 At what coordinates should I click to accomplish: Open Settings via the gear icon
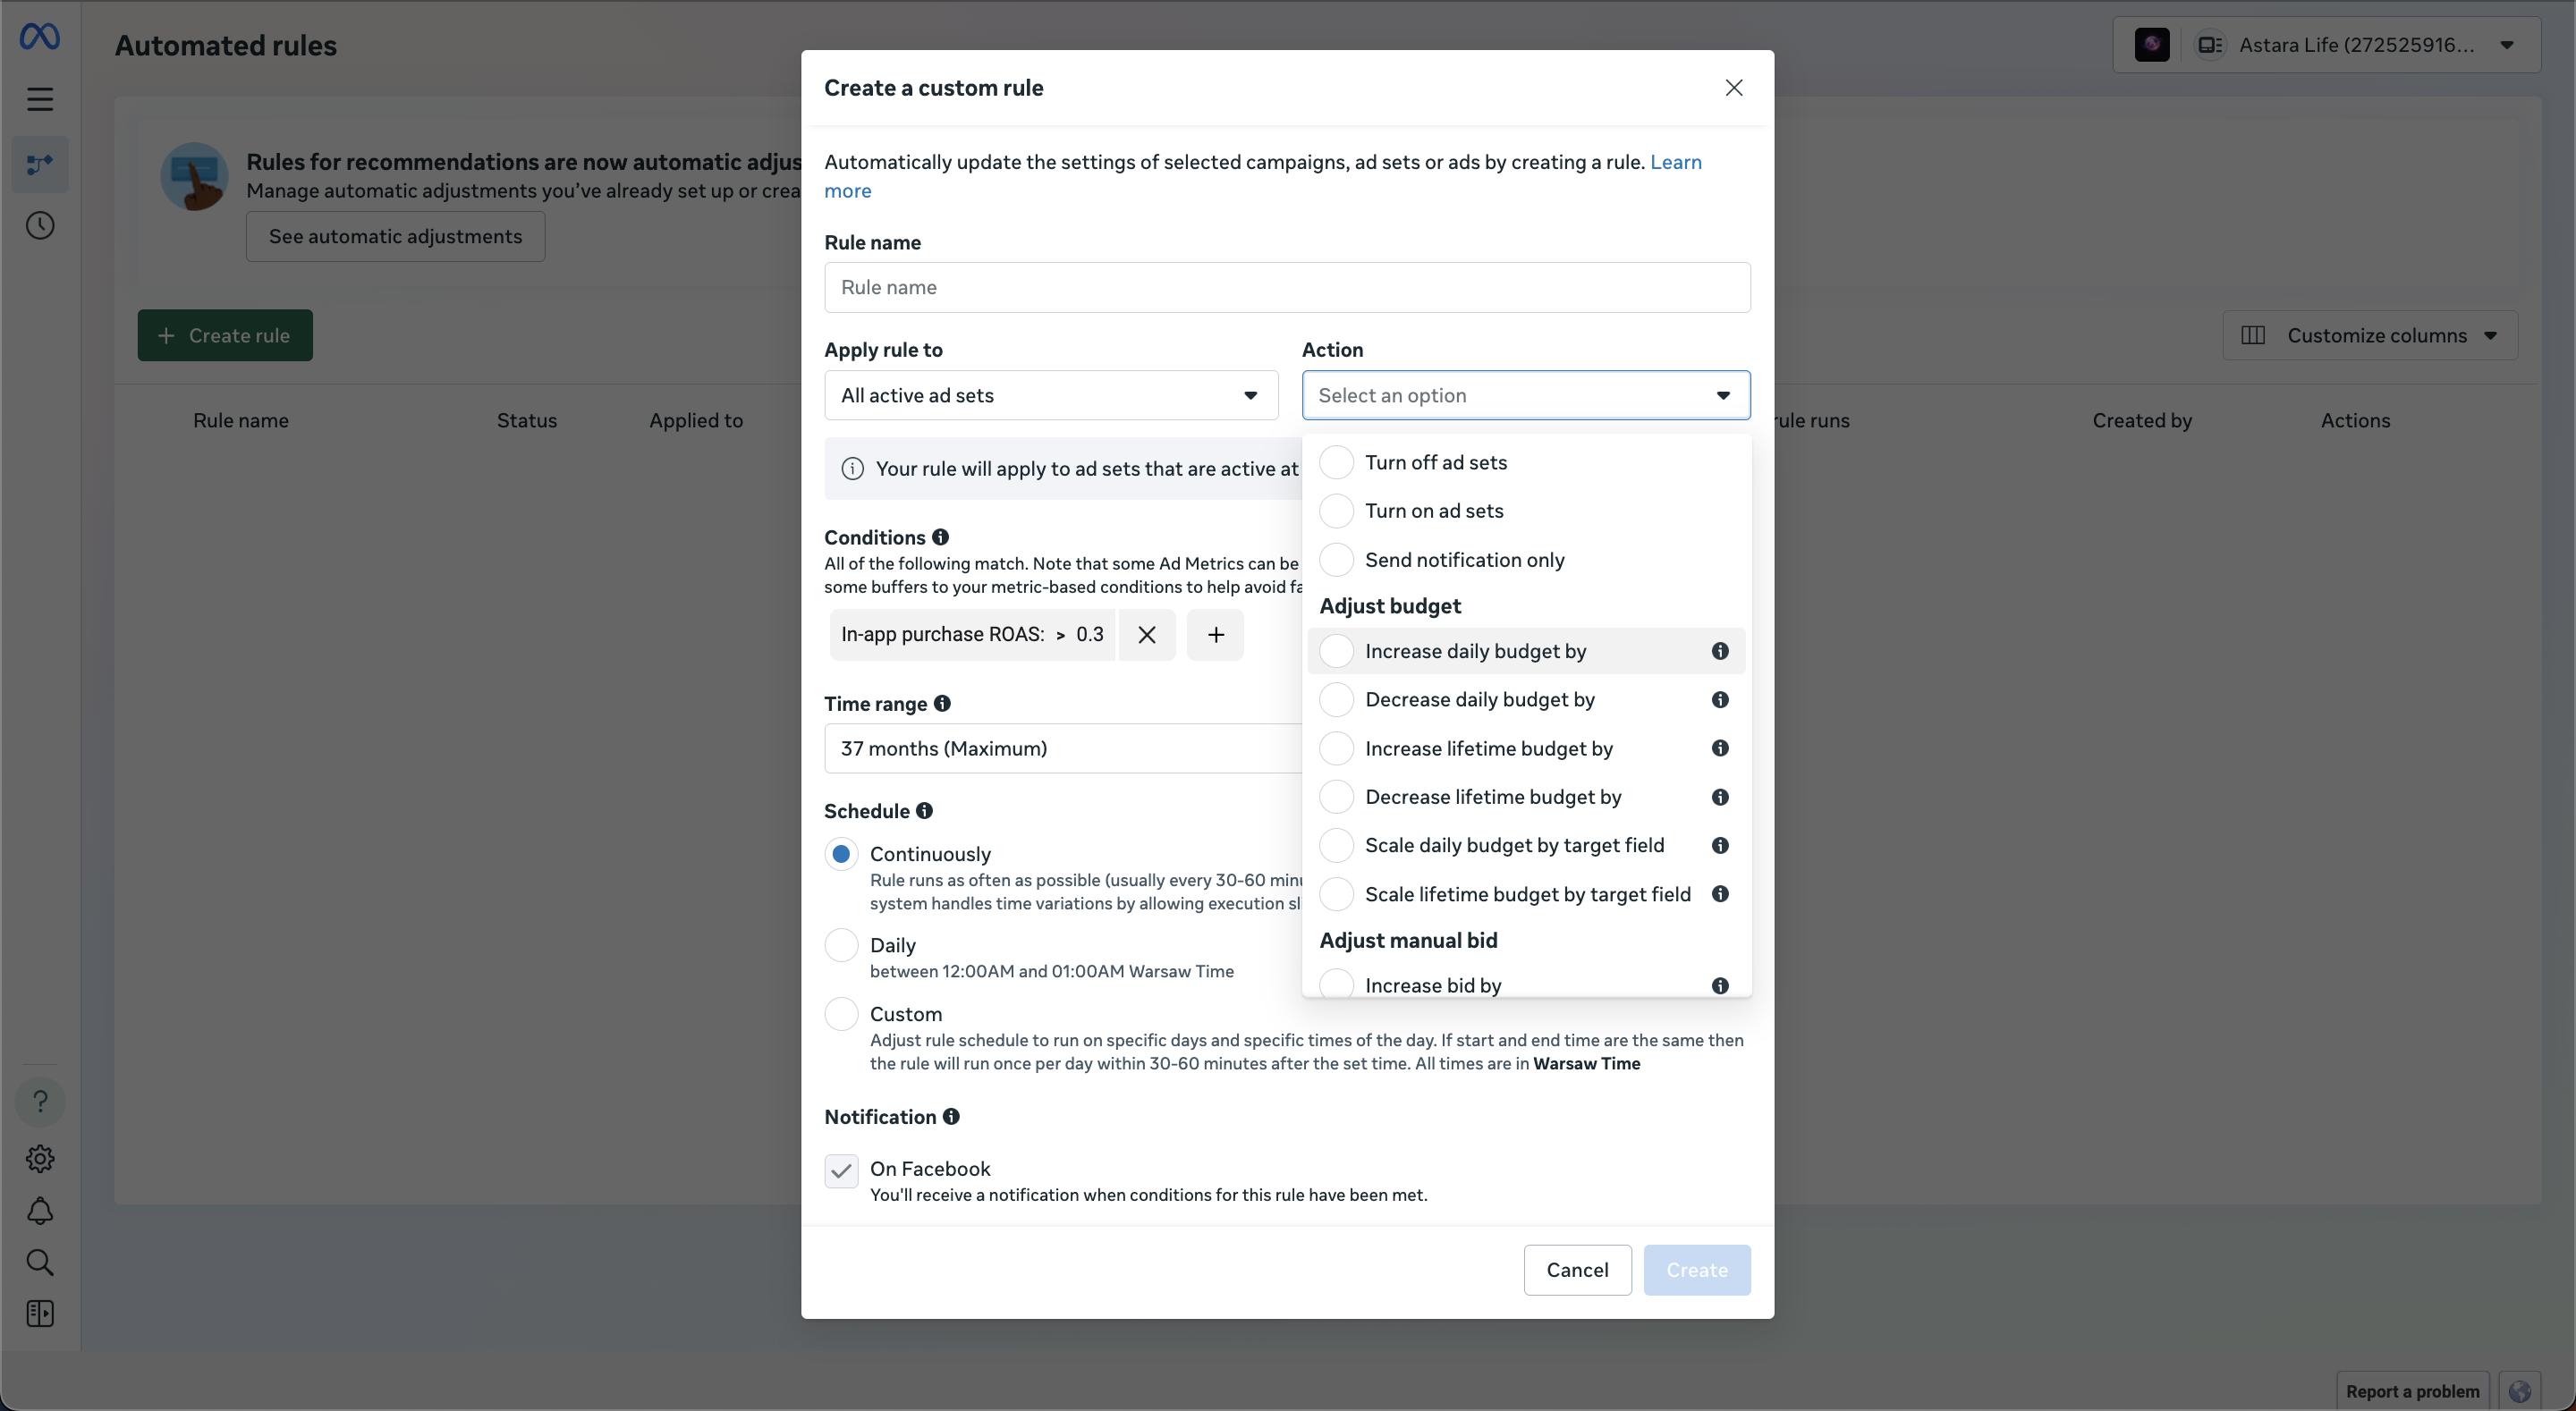tap(40, 1159)
